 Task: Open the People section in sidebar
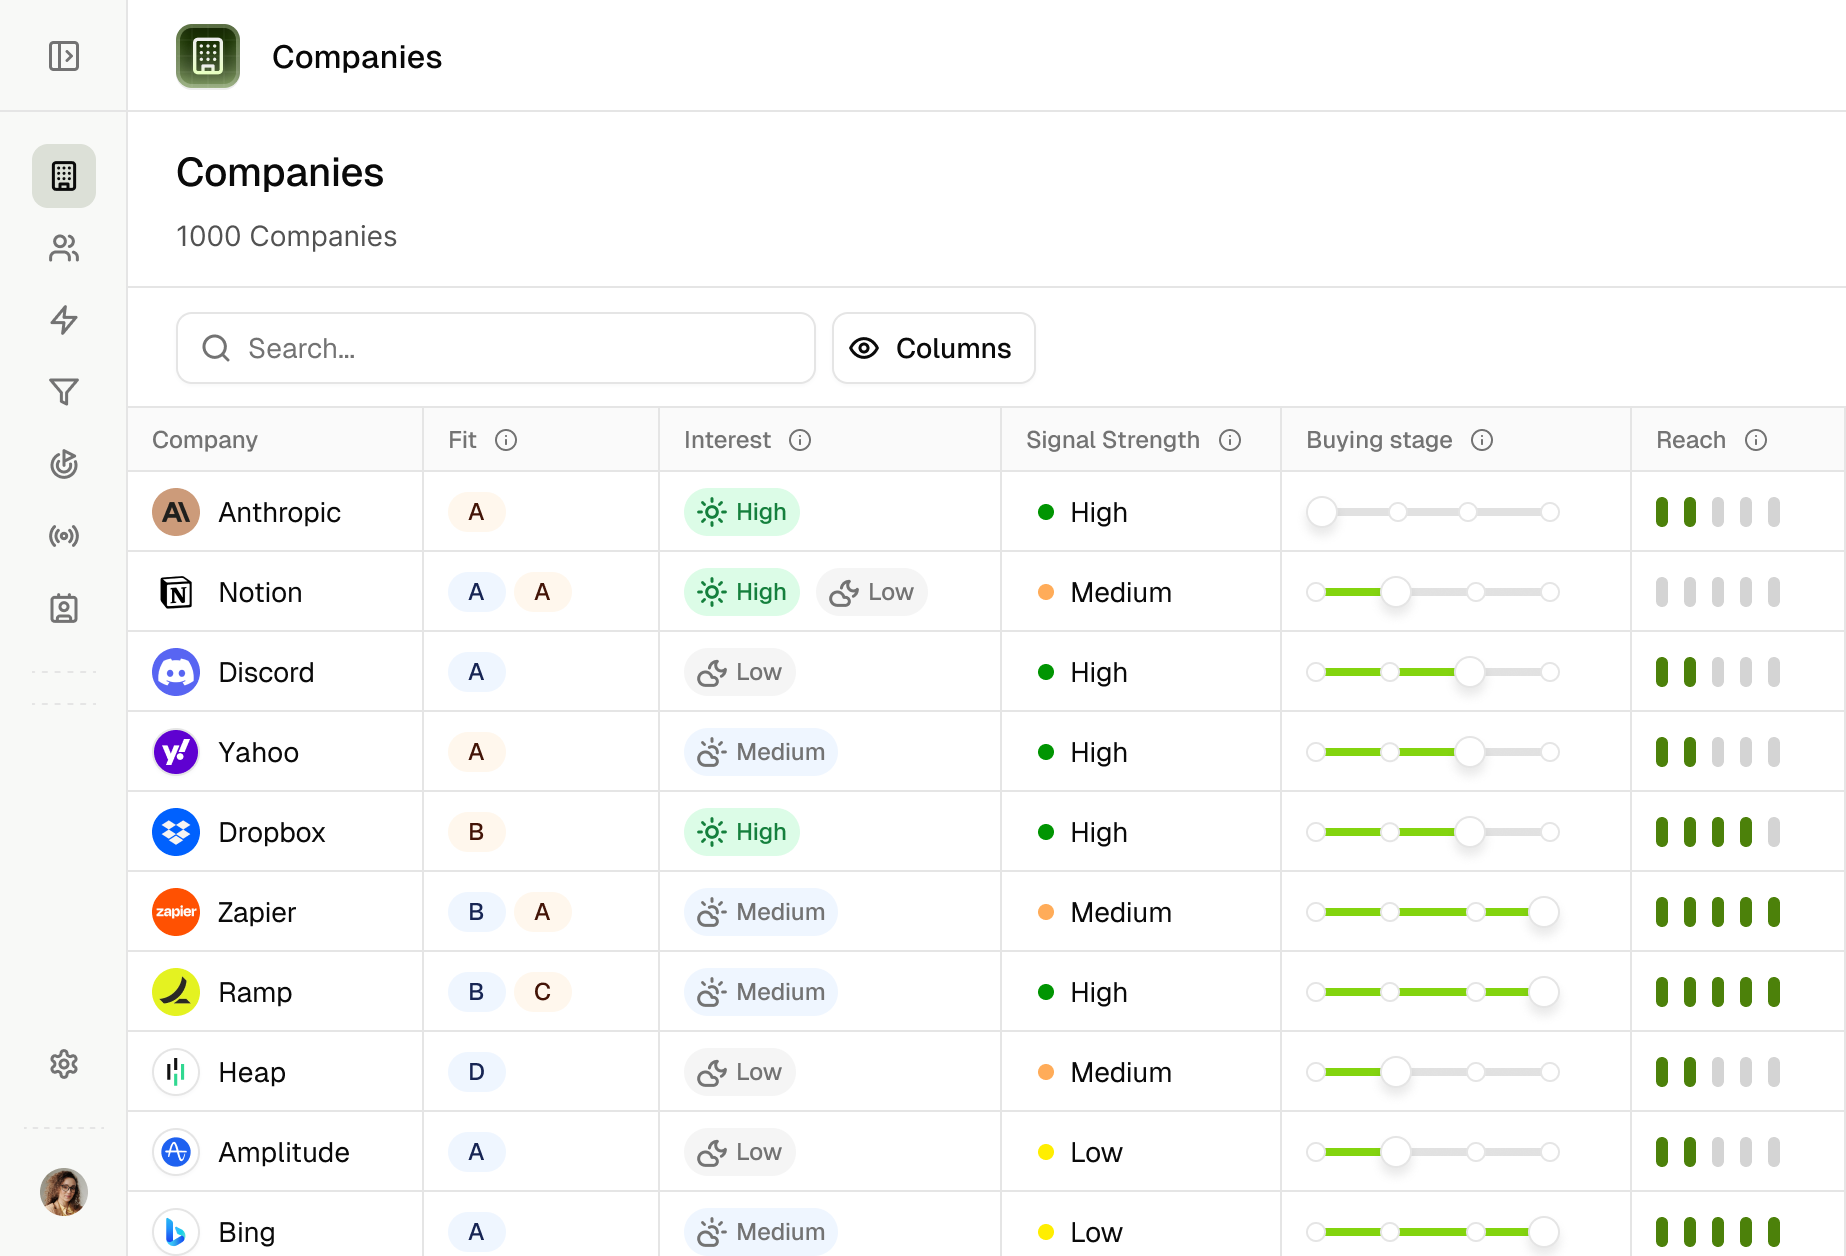[64, 248]
